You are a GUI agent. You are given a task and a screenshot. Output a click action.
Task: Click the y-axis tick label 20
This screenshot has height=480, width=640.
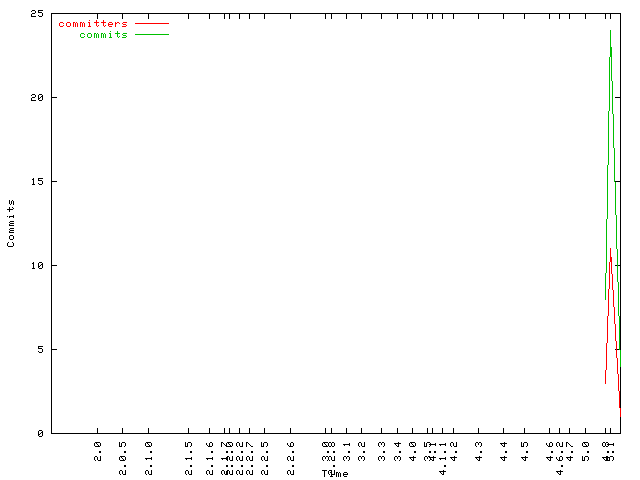point(36,98)
